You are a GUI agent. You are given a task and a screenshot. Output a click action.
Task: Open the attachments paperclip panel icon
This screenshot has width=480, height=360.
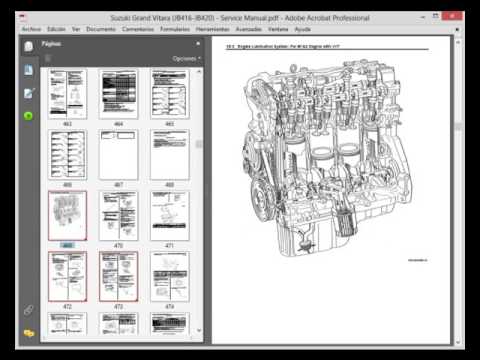[28, 310]
